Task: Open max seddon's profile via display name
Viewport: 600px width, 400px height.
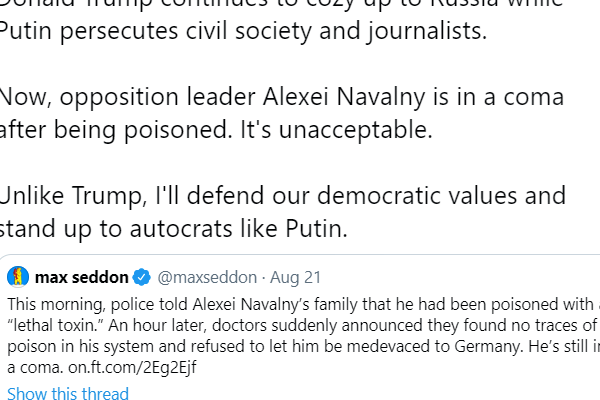Action: pos(81,276)
